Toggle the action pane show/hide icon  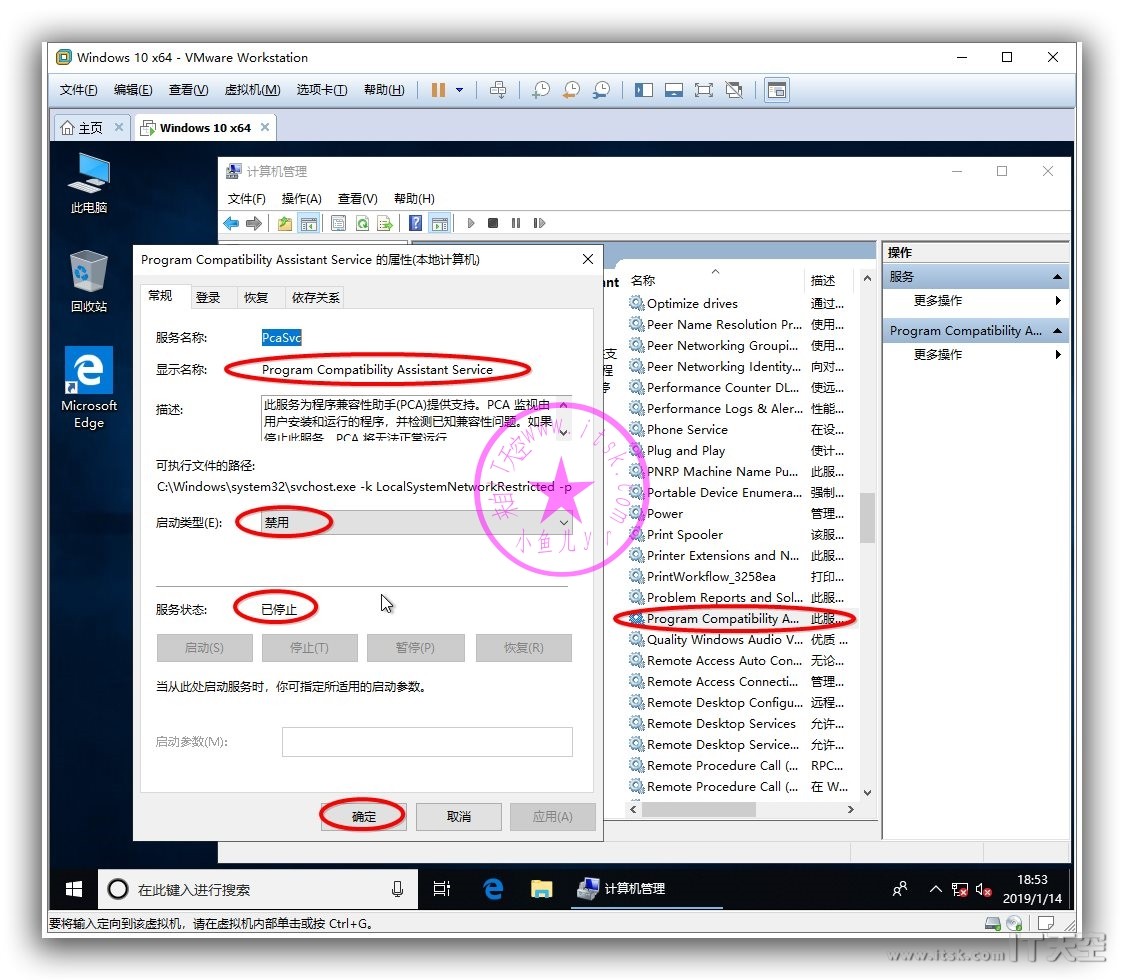[x=439, y=224]
